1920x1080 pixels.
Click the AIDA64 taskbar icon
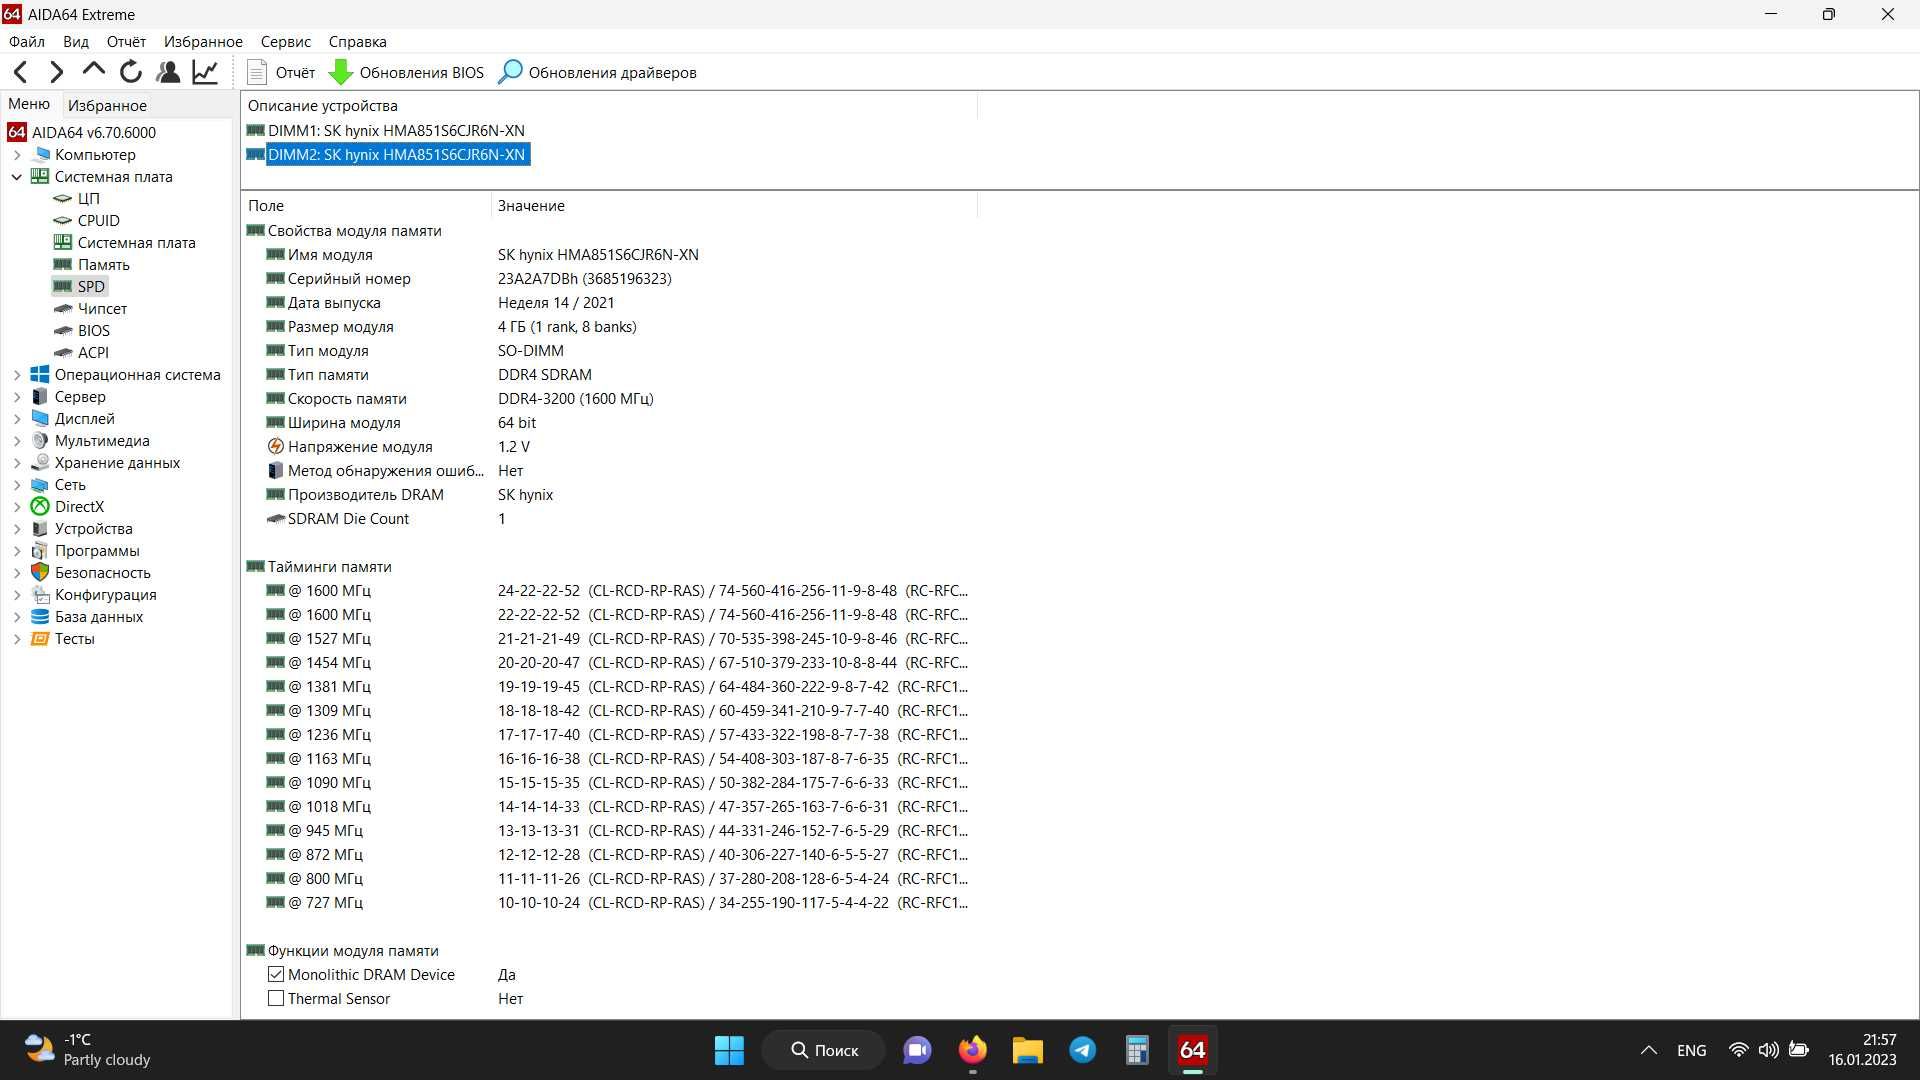pos(1192,1050)
